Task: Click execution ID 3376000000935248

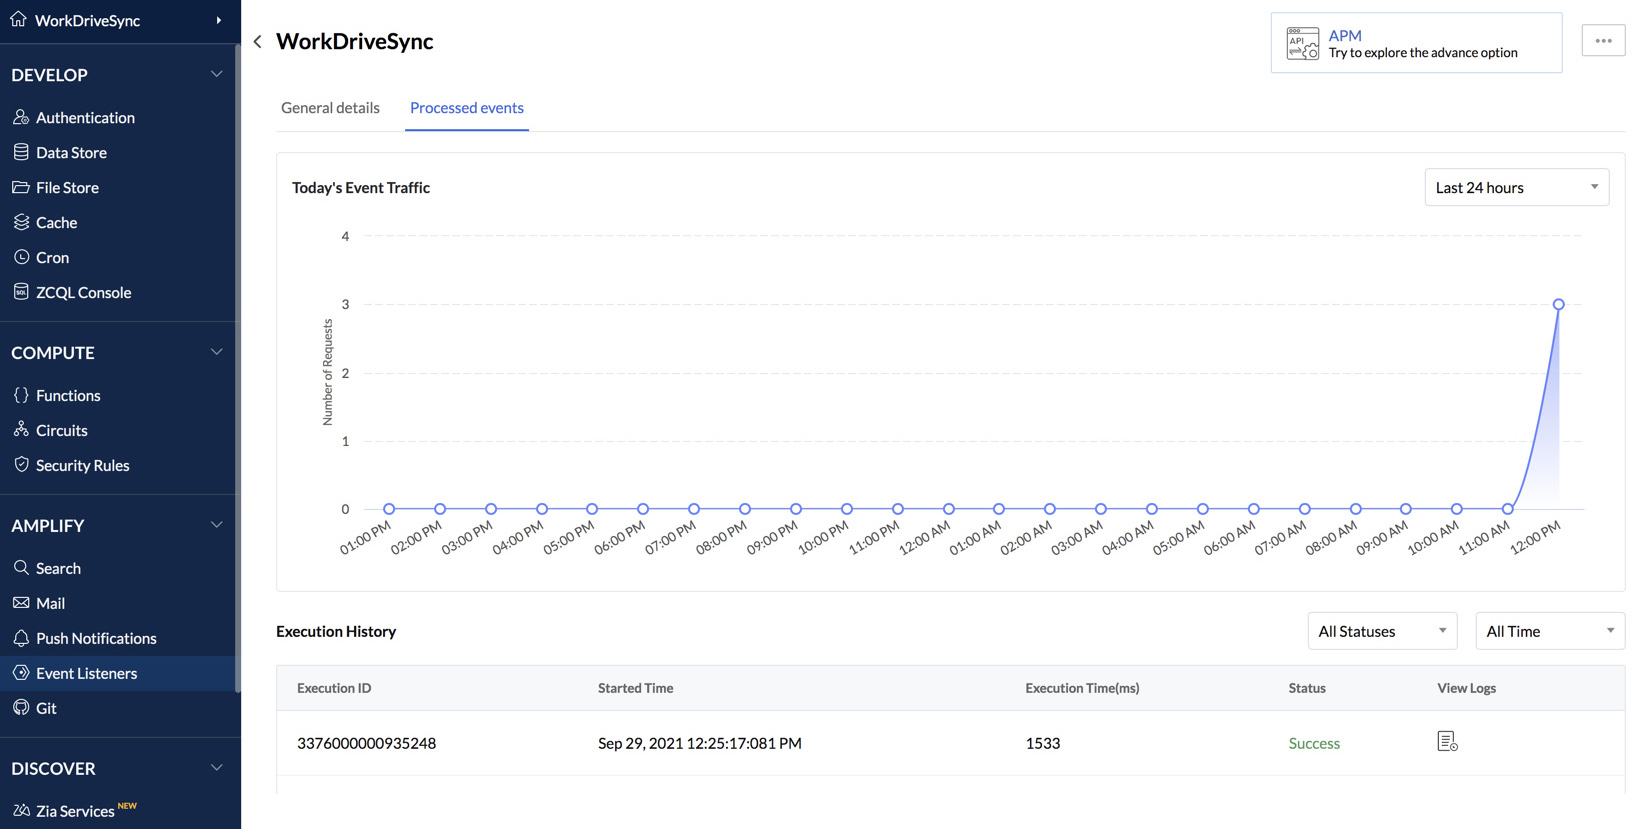Action: [x=366, y=744]
